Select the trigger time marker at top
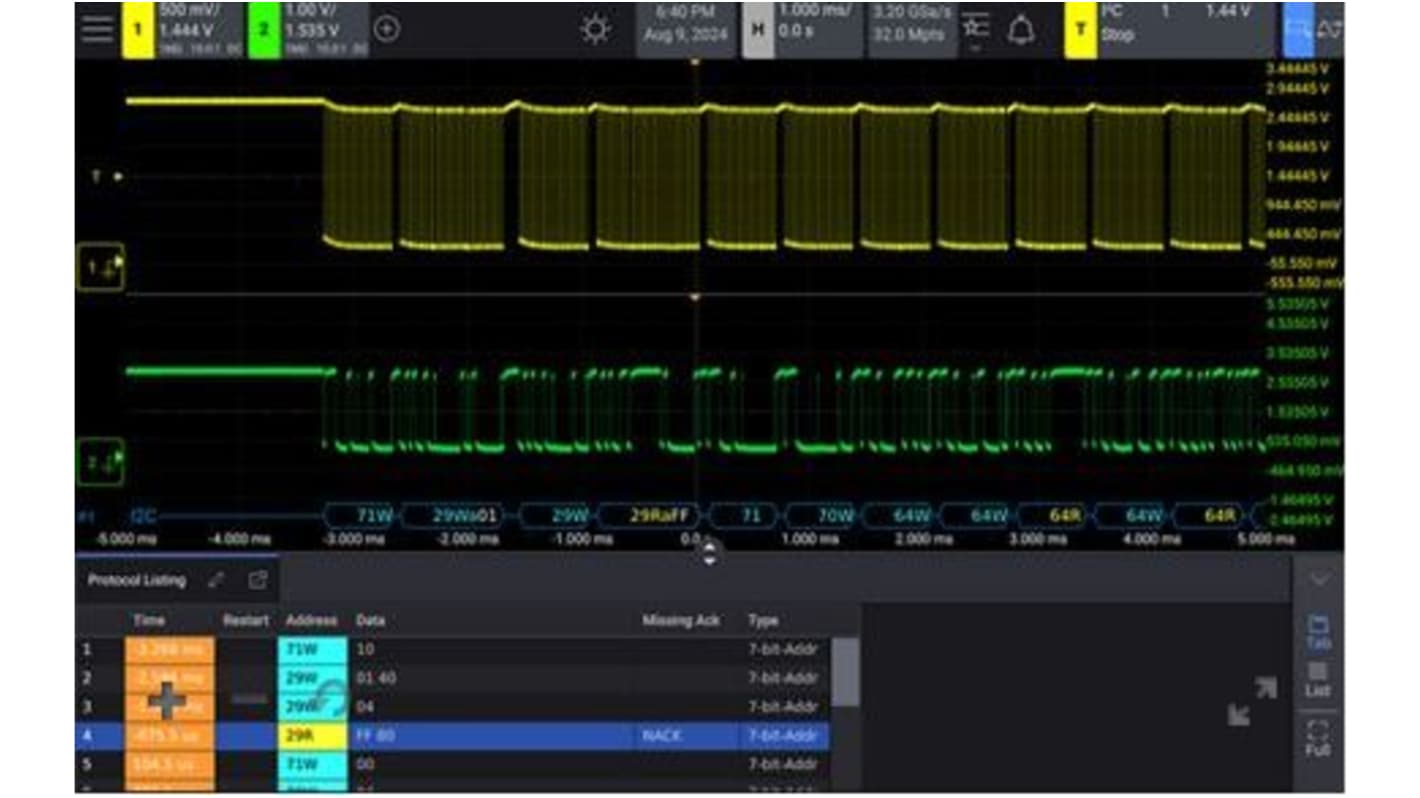Viewport: 1420px width, 798px height. 696,62
